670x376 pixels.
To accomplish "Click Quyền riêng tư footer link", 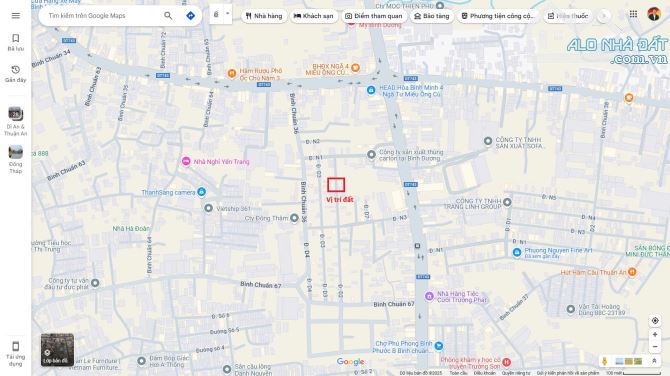I will pos(516,373).
